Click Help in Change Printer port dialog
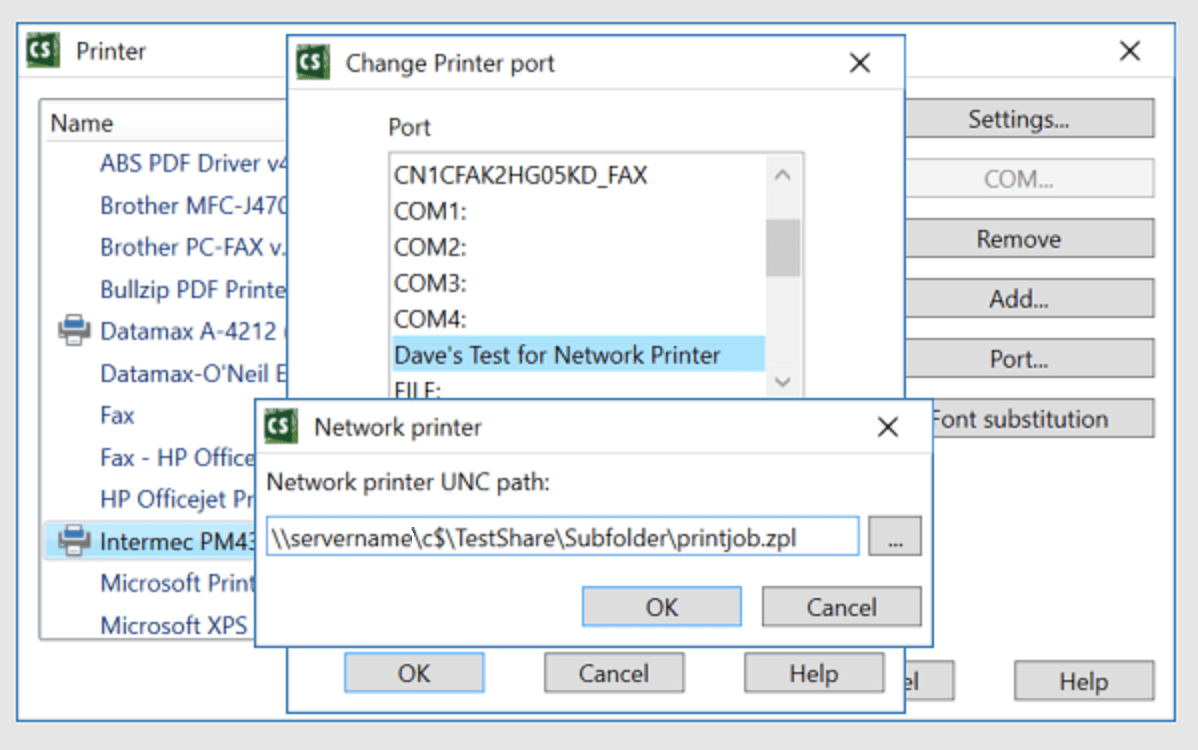Image resolution: width=1198 pixels, height=750 pixels. [812, 672]
